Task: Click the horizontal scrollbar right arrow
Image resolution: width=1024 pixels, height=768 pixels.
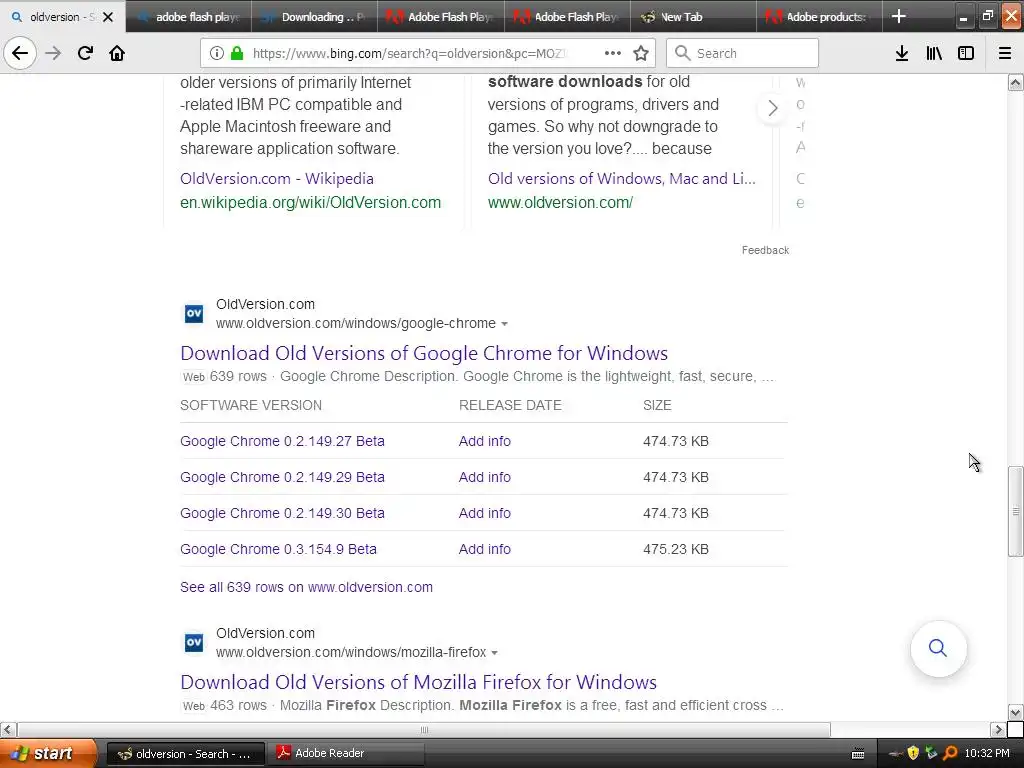Action: click(x=999, y=729)
